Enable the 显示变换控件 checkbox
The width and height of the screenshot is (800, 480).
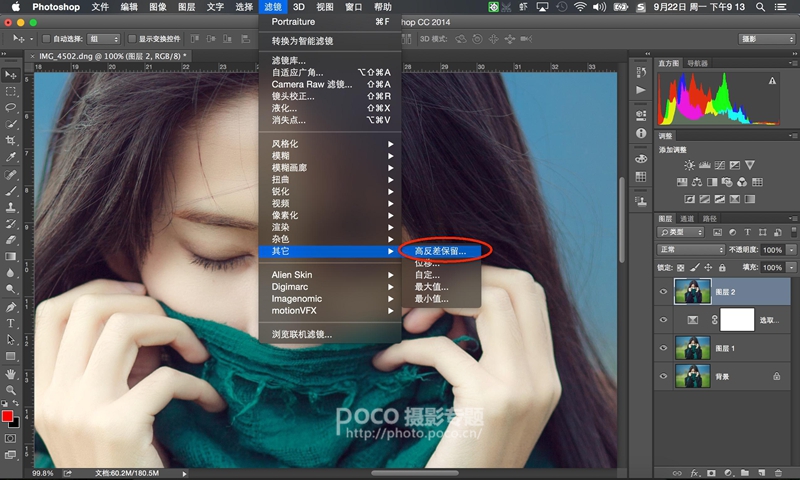click(x=132, y=39)
